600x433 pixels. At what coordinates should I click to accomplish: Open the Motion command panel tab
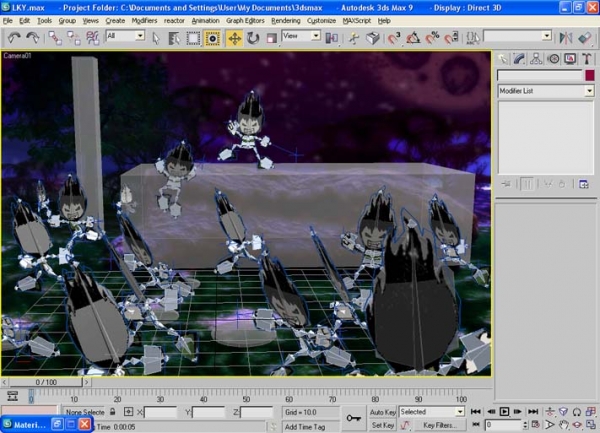[x=553, y=59]
